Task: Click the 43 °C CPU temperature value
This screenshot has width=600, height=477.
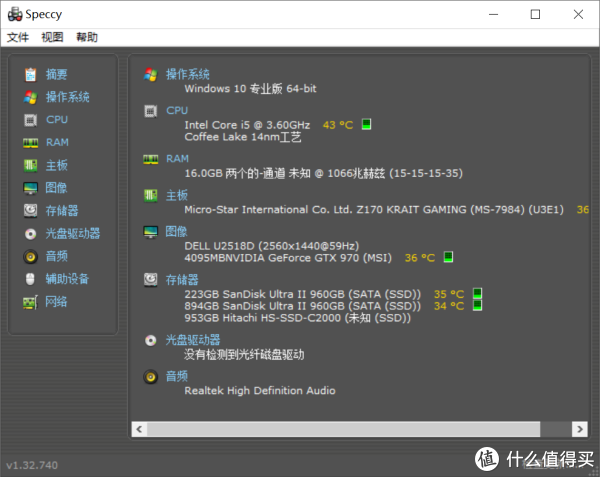Action: (338, 125)
